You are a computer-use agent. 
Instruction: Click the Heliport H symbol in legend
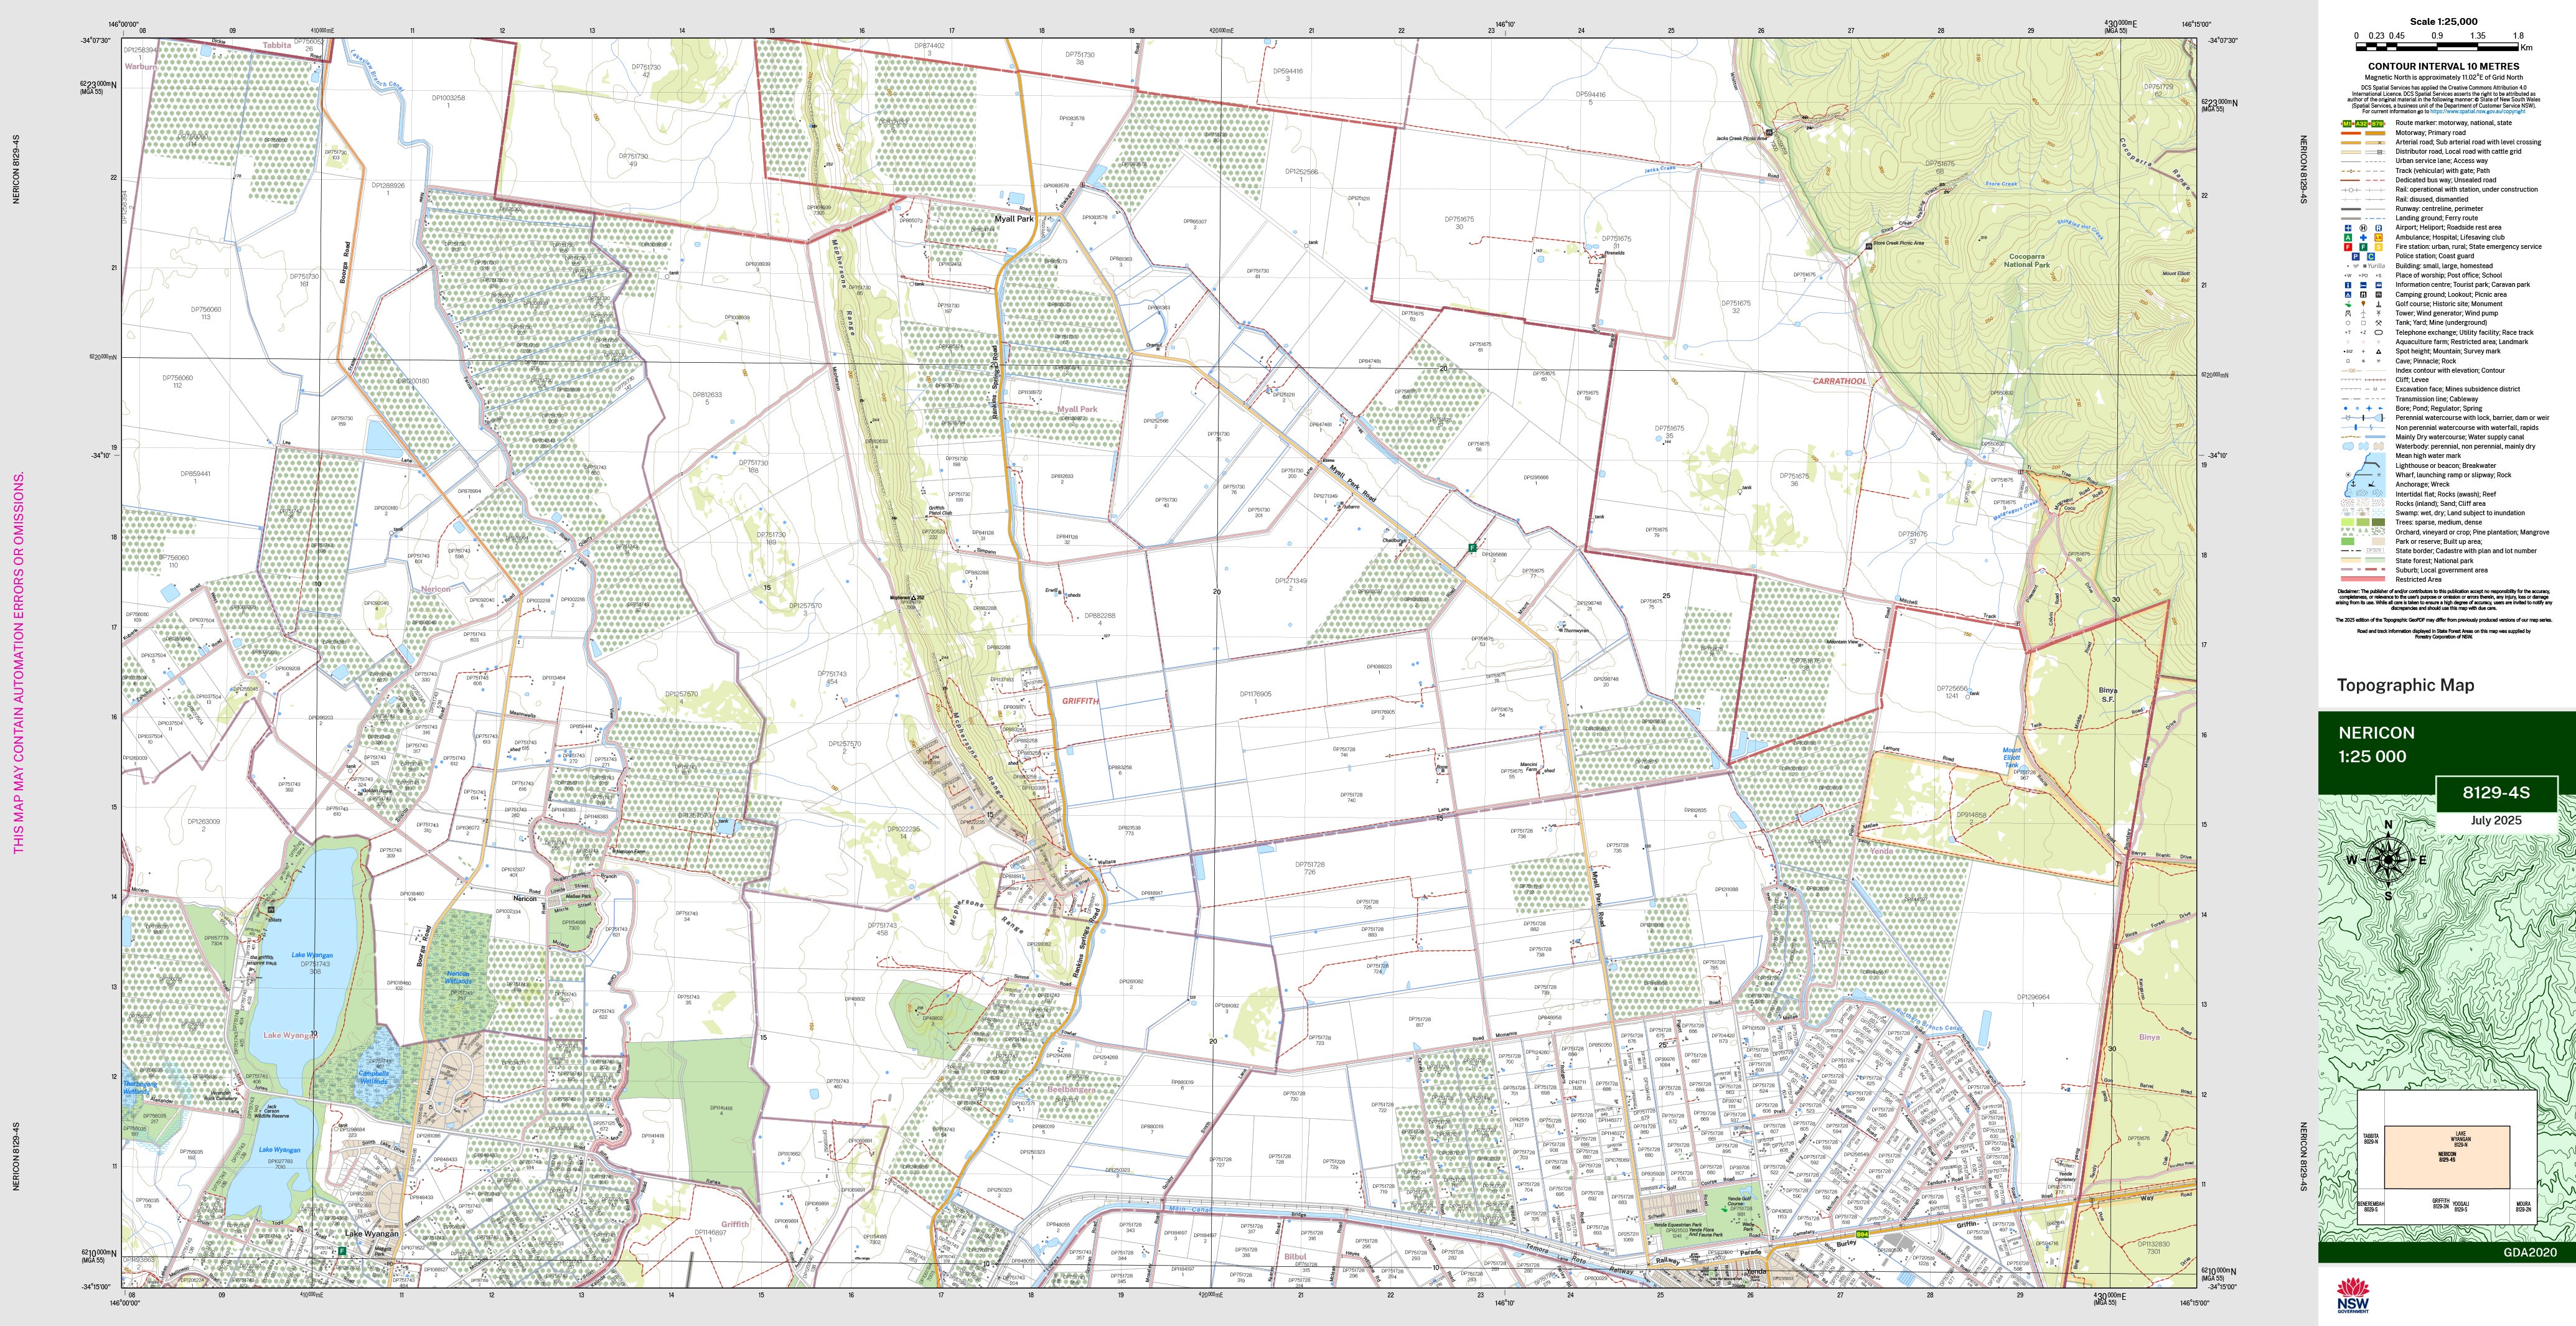pyautogui.click(x=2363, y=228)
